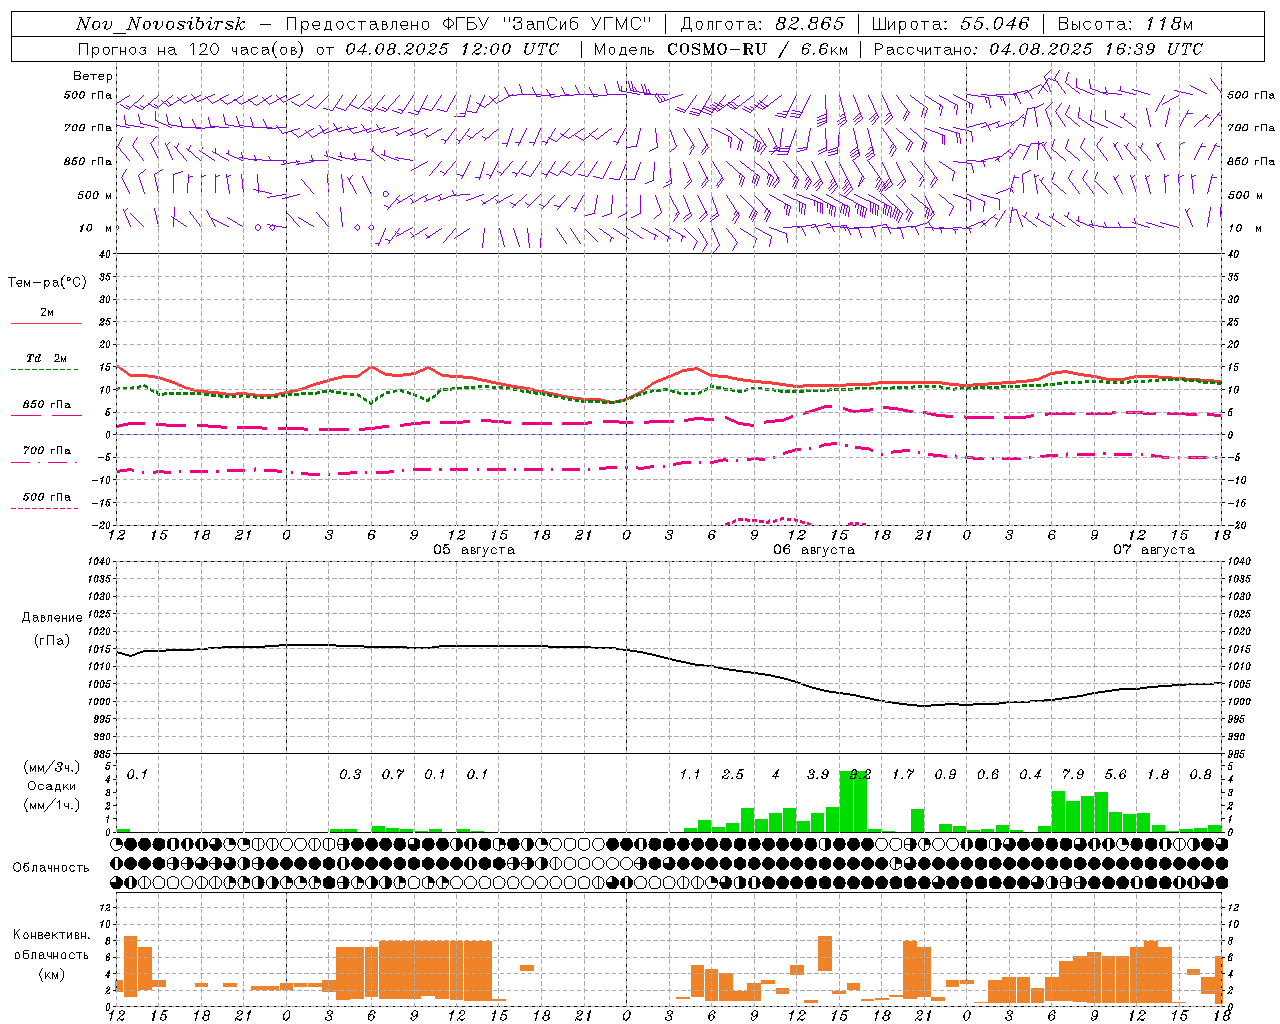1280x1024 pixels.
Task: Click the model name COSMO-RU / 6.6км
Action: pos(758,49)
